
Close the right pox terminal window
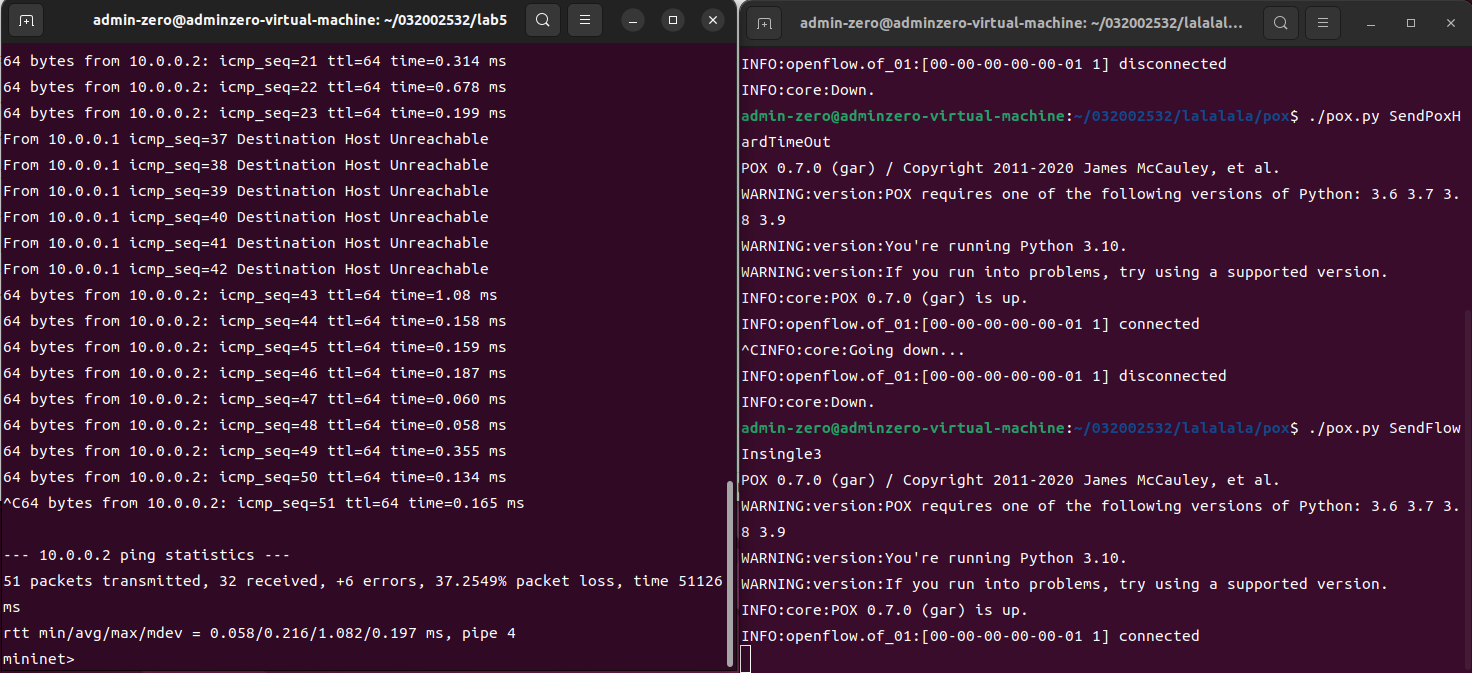pyautogui.click(x=1450, y=21)
